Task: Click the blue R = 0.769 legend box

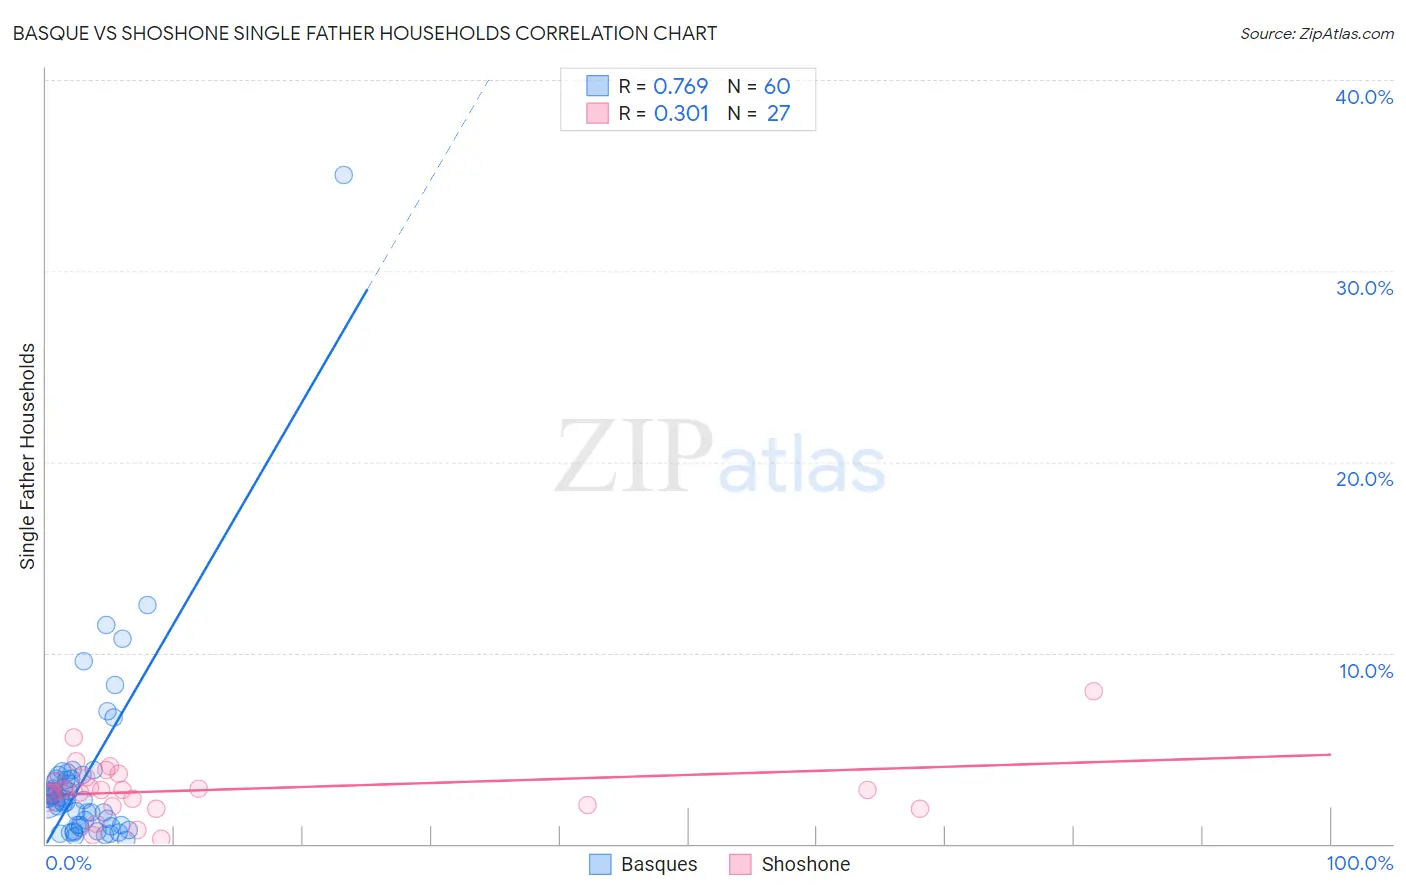Action: pyautogui.click(x=597, y=86)
